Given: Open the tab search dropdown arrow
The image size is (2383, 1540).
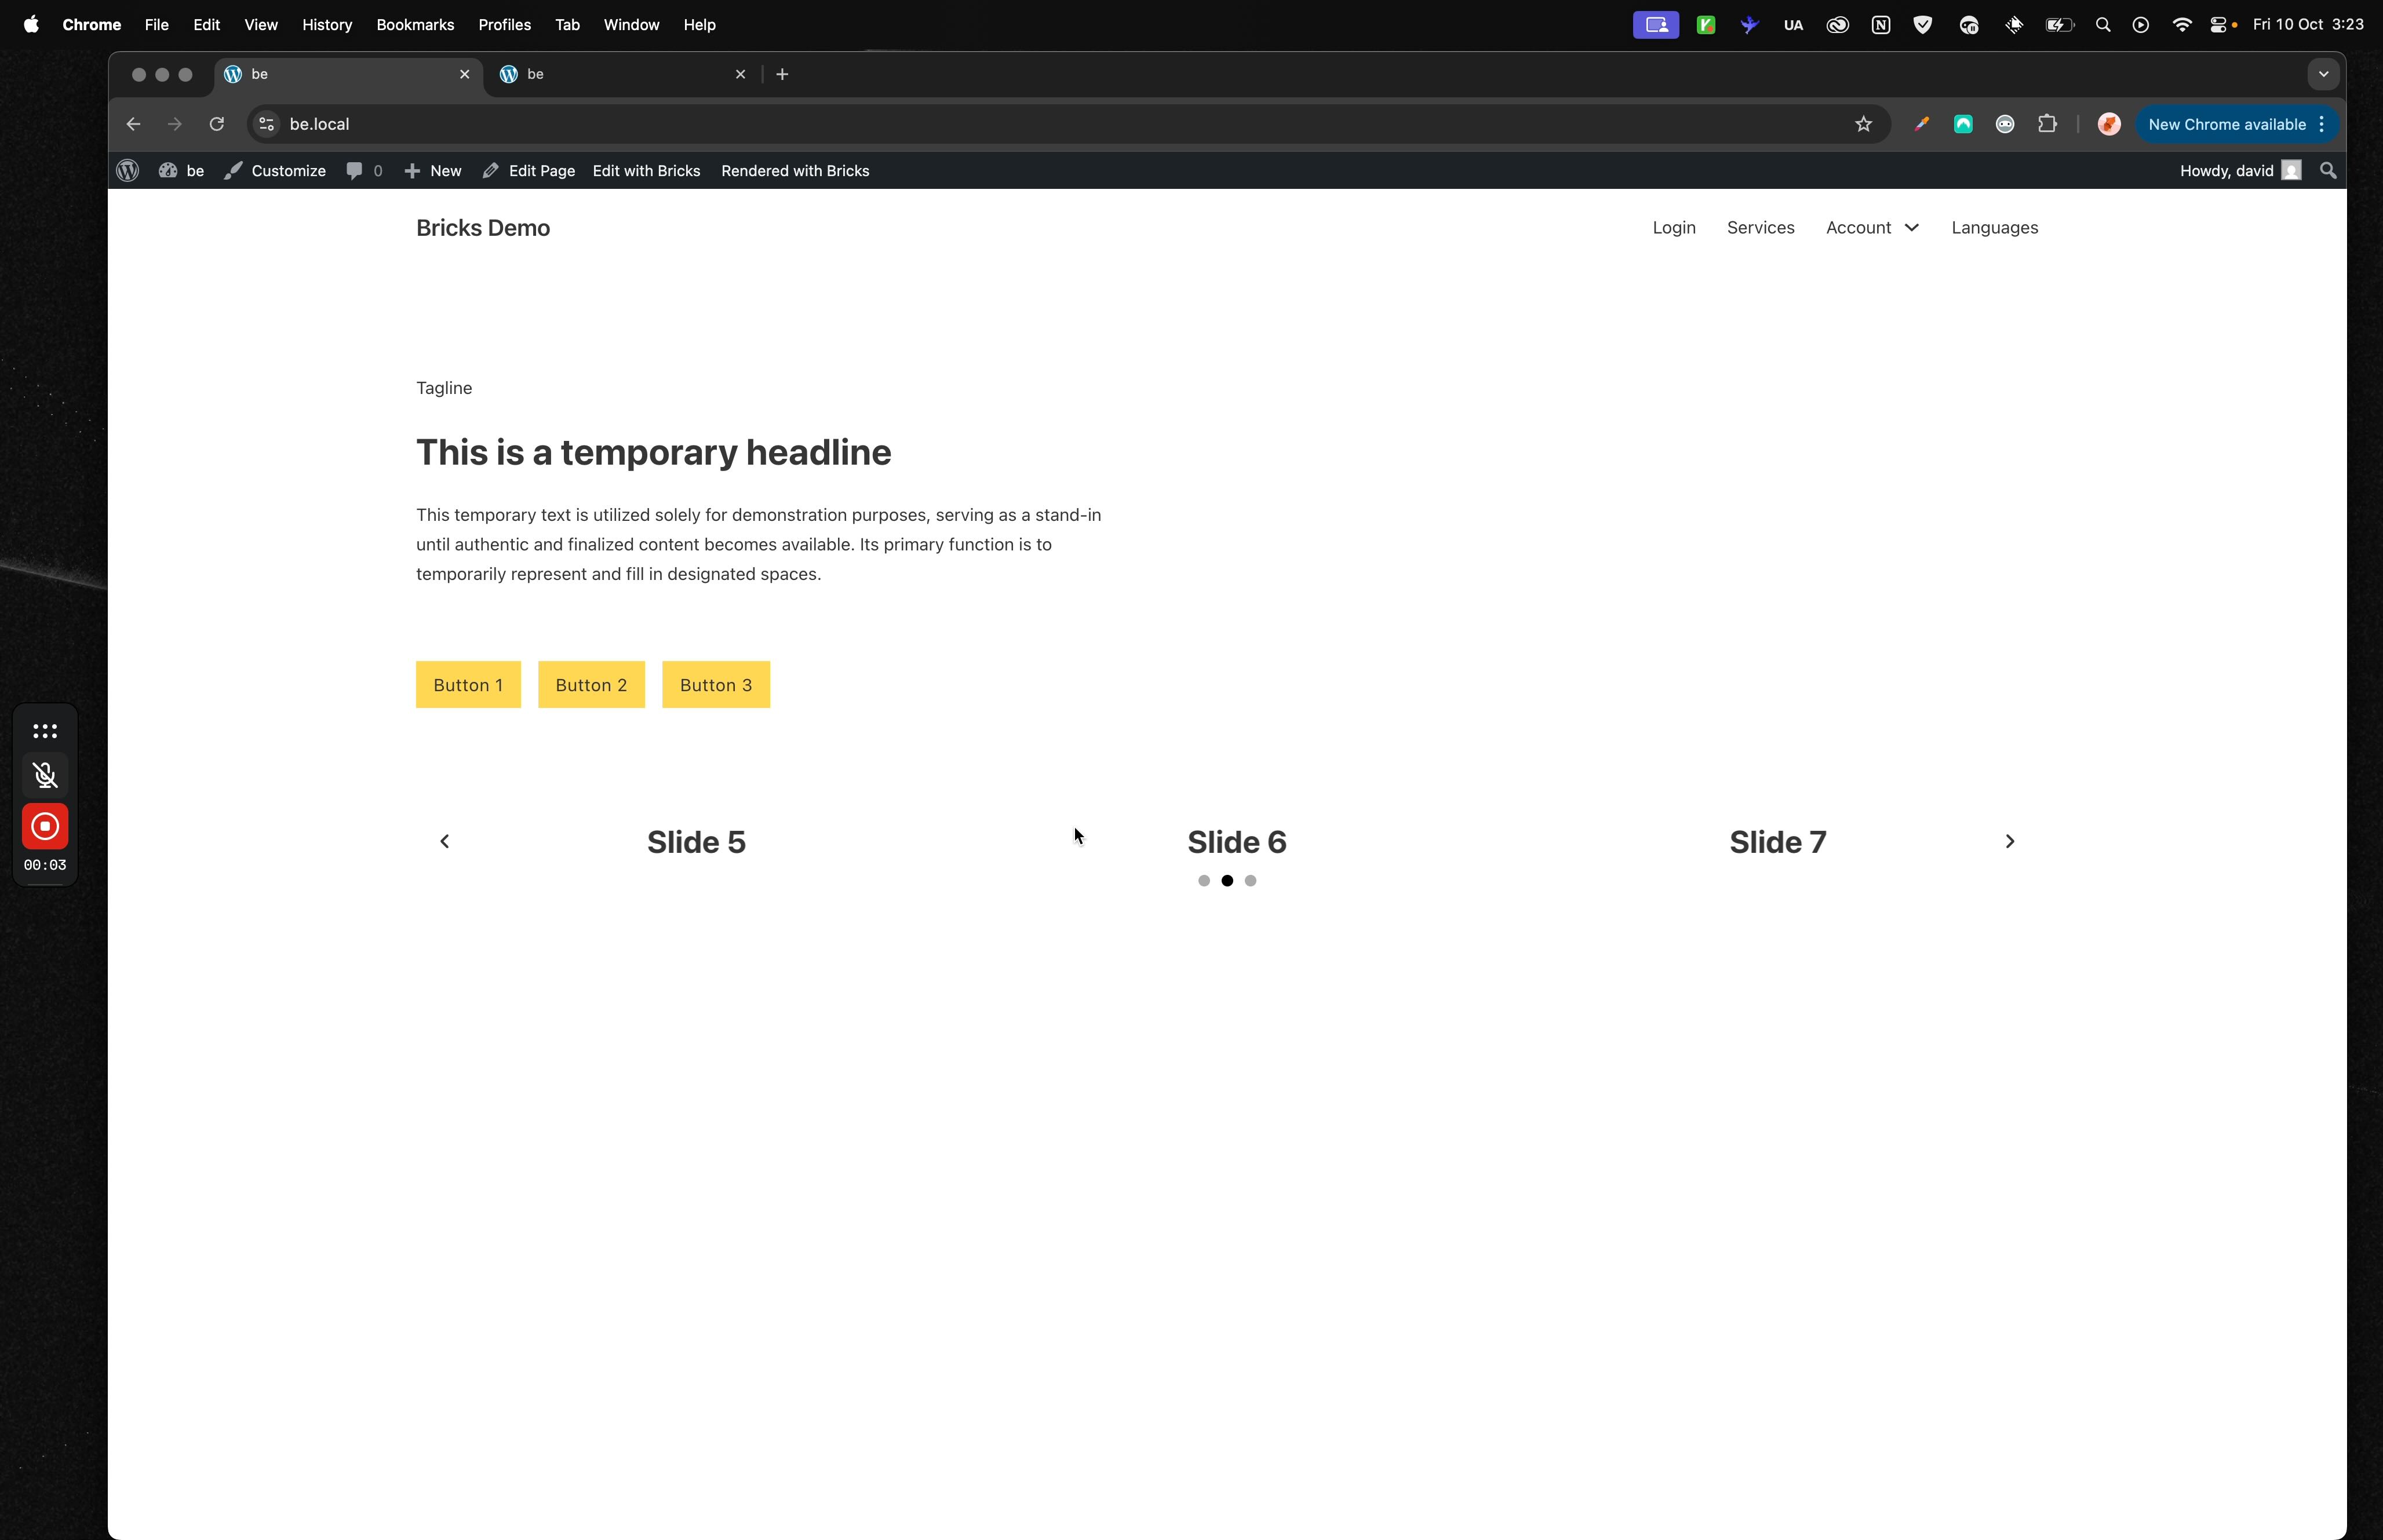Looking at the screenshot, I should 2323,74.
